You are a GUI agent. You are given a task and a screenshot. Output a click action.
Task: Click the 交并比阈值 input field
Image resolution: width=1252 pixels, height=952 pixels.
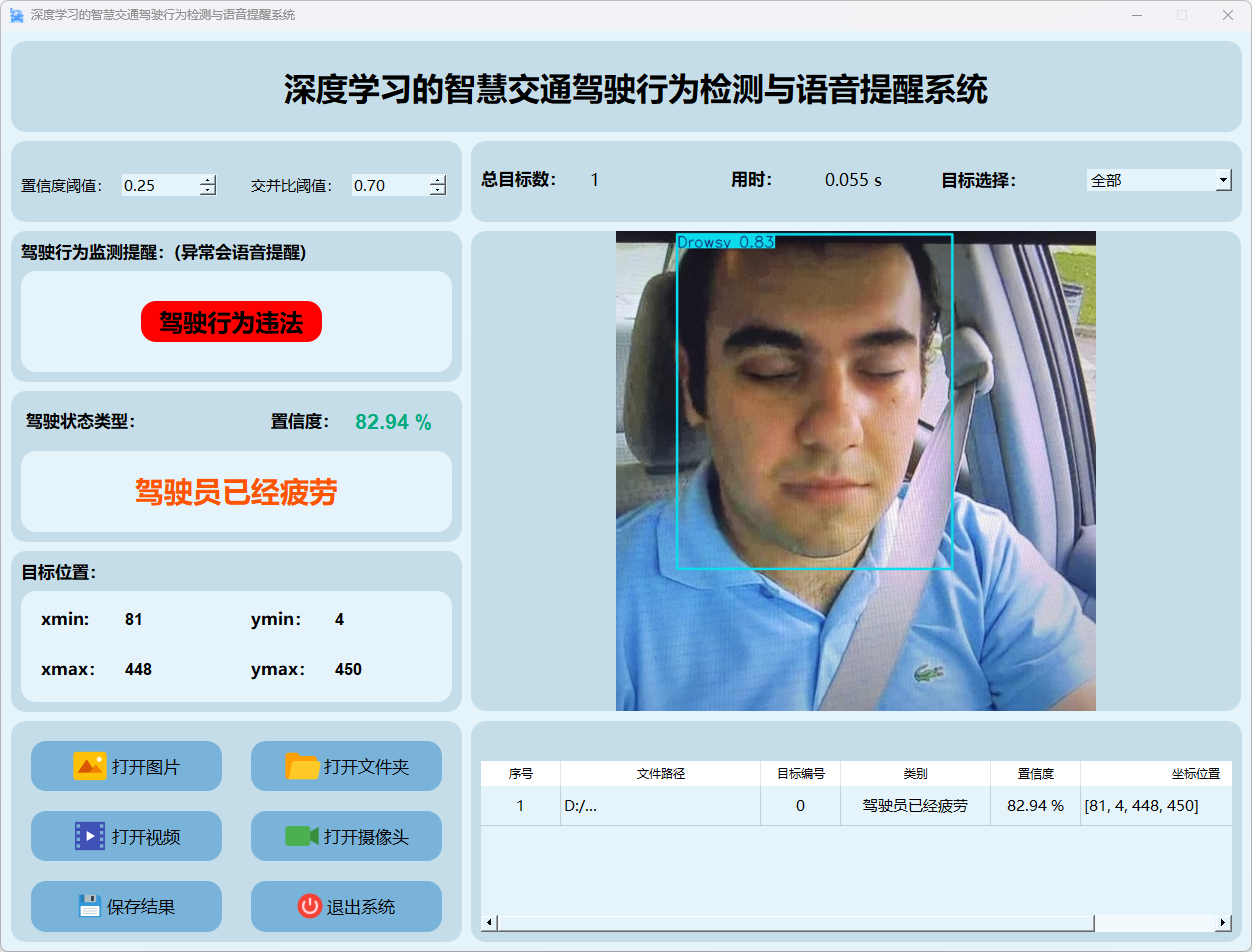pos(390,185)
